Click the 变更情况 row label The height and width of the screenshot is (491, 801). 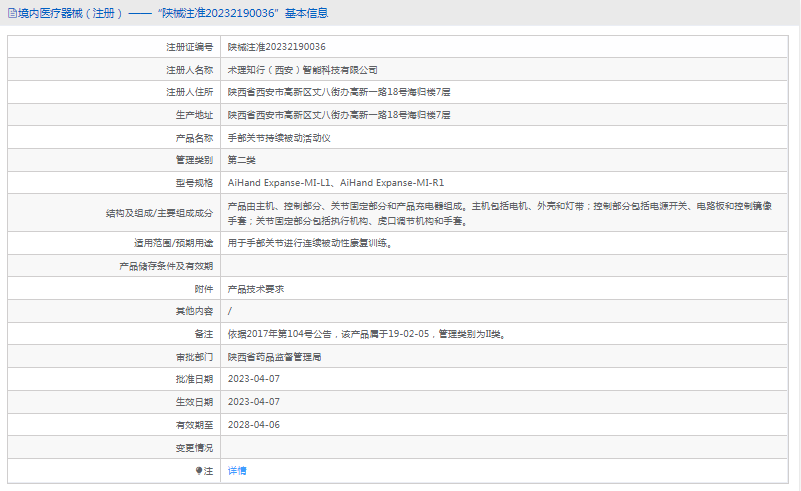coord(194,448)
